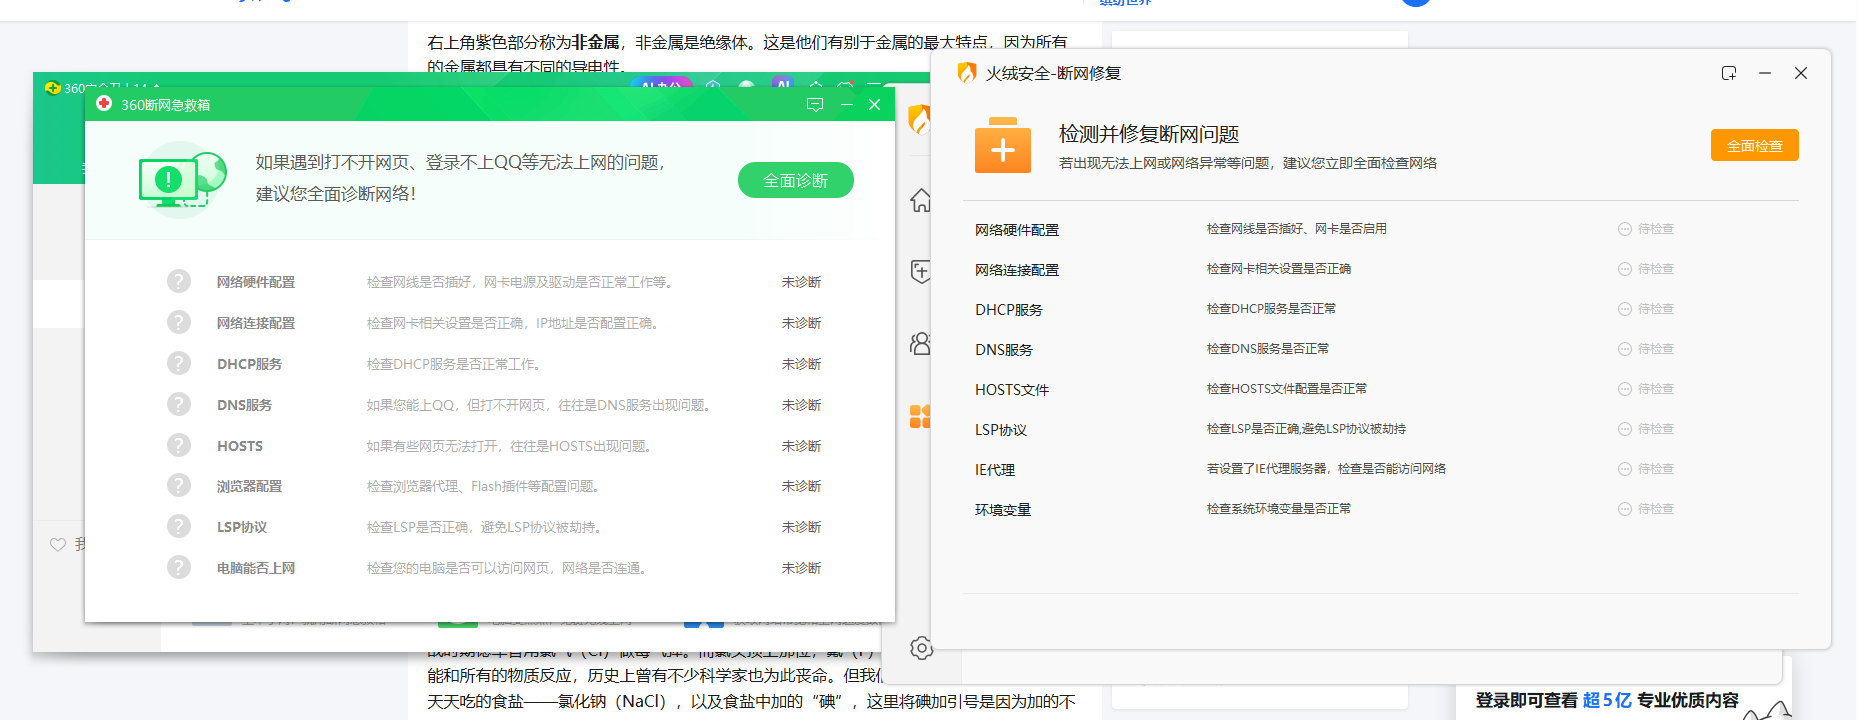The width and height of the screenshot is (1858, 720).
Task: Select the 电脑能否上网 check item
Action: coord(256,568)
